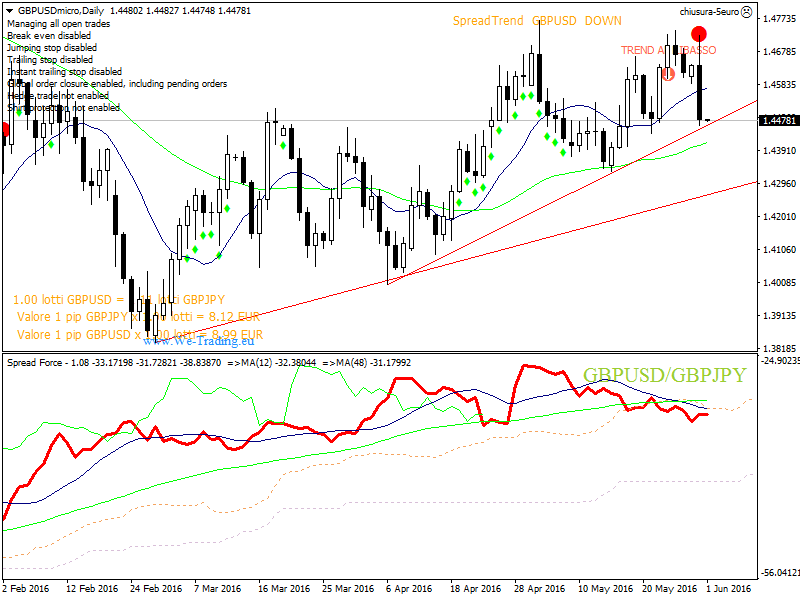Click the 'Managing all open trades' status line
Viewport: 800px width, 600px height.
tap(58, 23)
